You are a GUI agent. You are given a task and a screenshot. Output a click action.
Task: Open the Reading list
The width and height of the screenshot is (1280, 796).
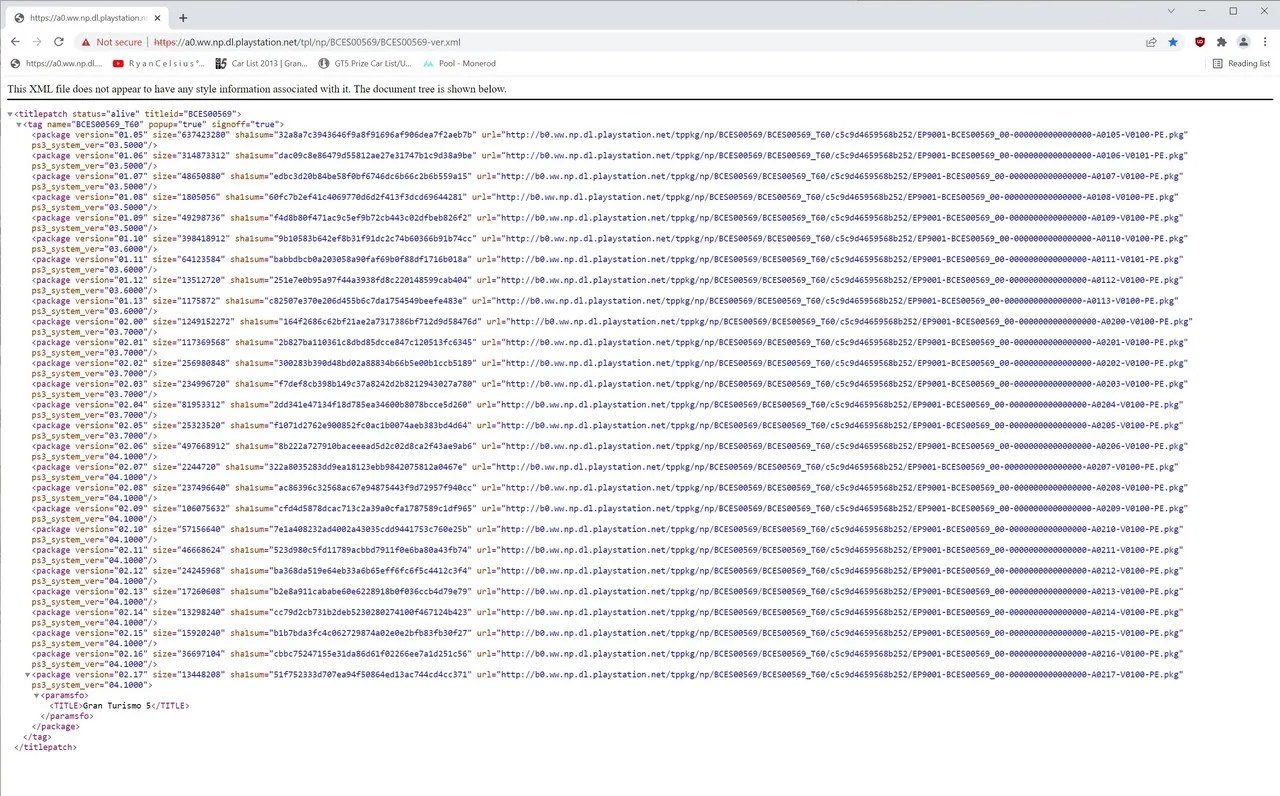pos(1241,63)
